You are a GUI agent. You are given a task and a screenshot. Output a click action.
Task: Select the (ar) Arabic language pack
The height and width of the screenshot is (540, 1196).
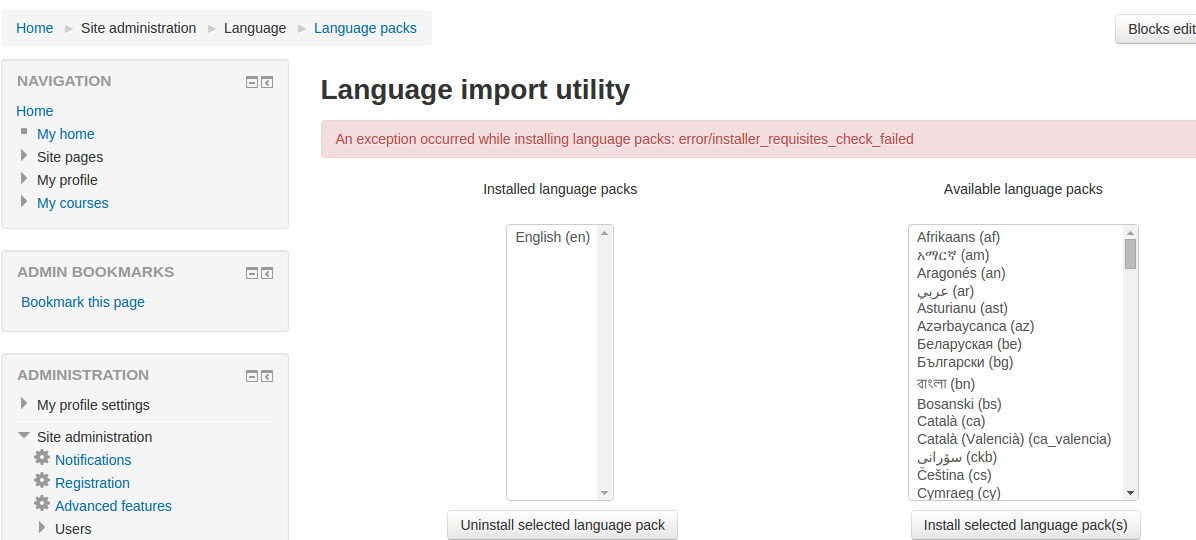(x=945, y=291)
